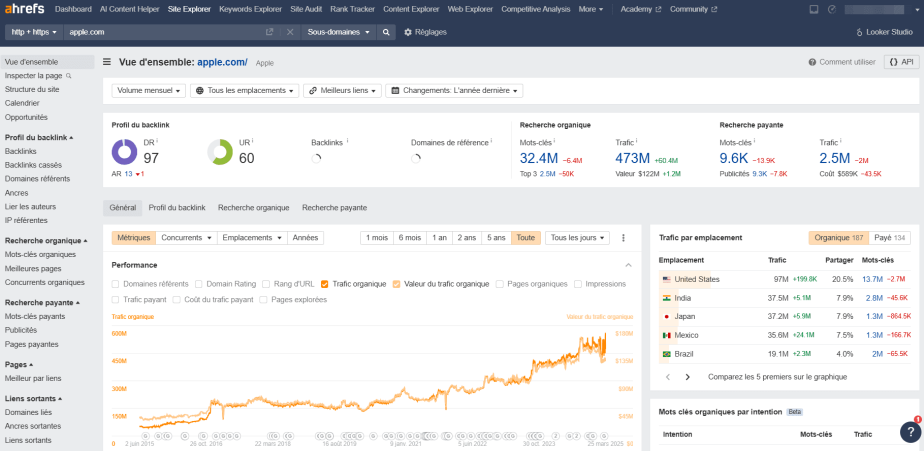Screen dimensions: 924x451
Task: Click the paid Trafic info icon
Action: (841, 141)
